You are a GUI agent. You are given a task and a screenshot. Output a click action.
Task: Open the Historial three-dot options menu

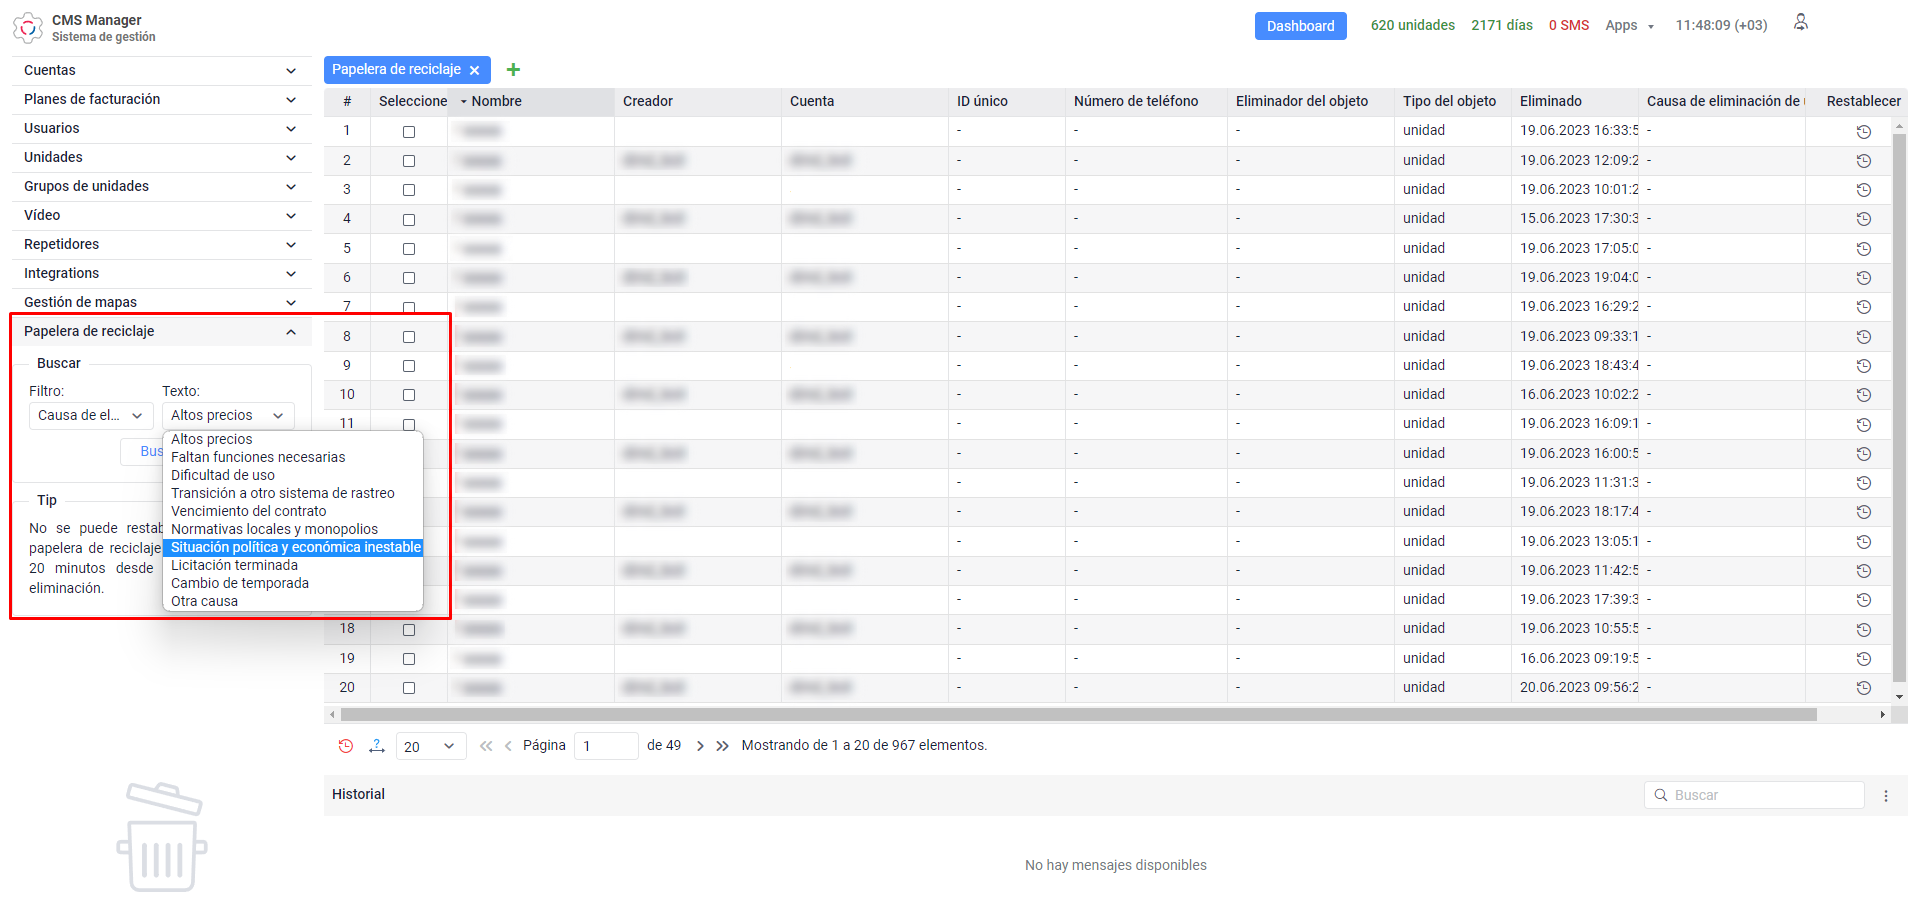pyautogui.click(x=1886, y=796)
